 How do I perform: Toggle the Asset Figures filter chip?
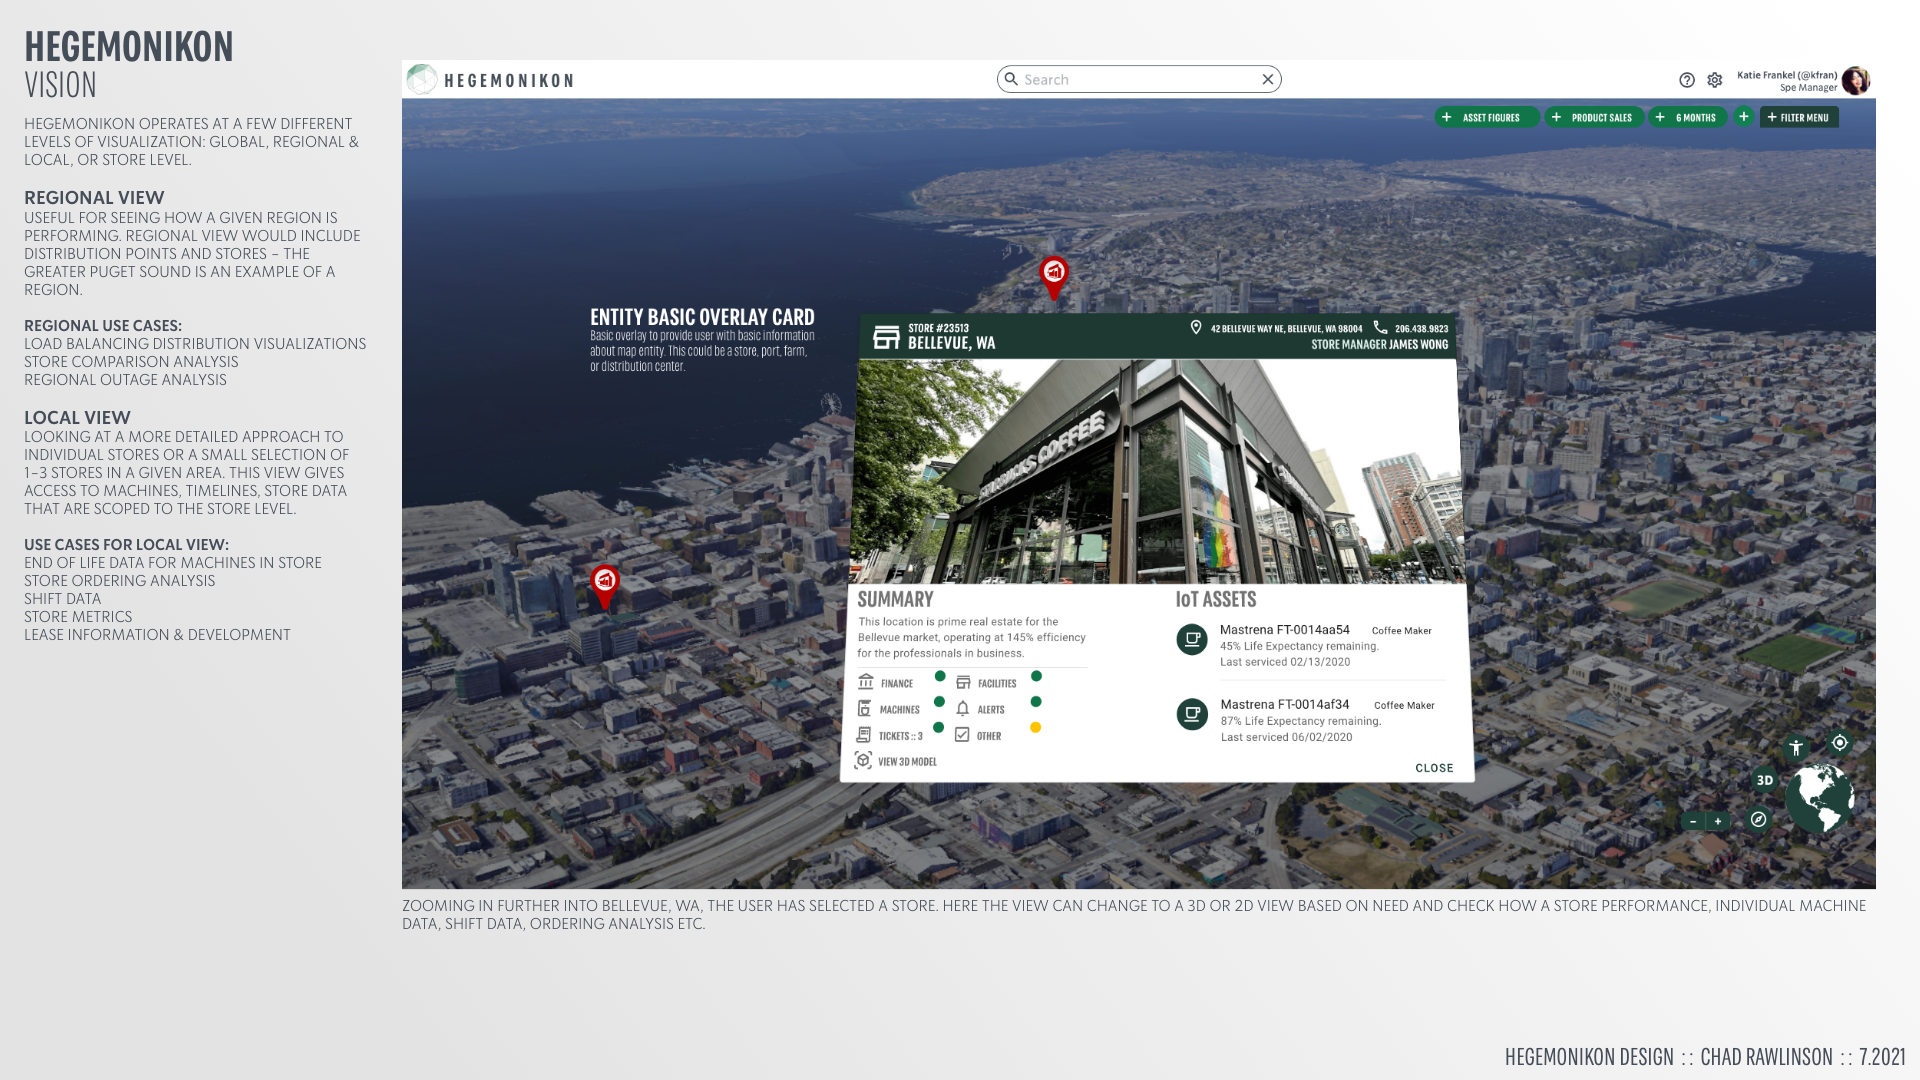(x=1485, y=118)
